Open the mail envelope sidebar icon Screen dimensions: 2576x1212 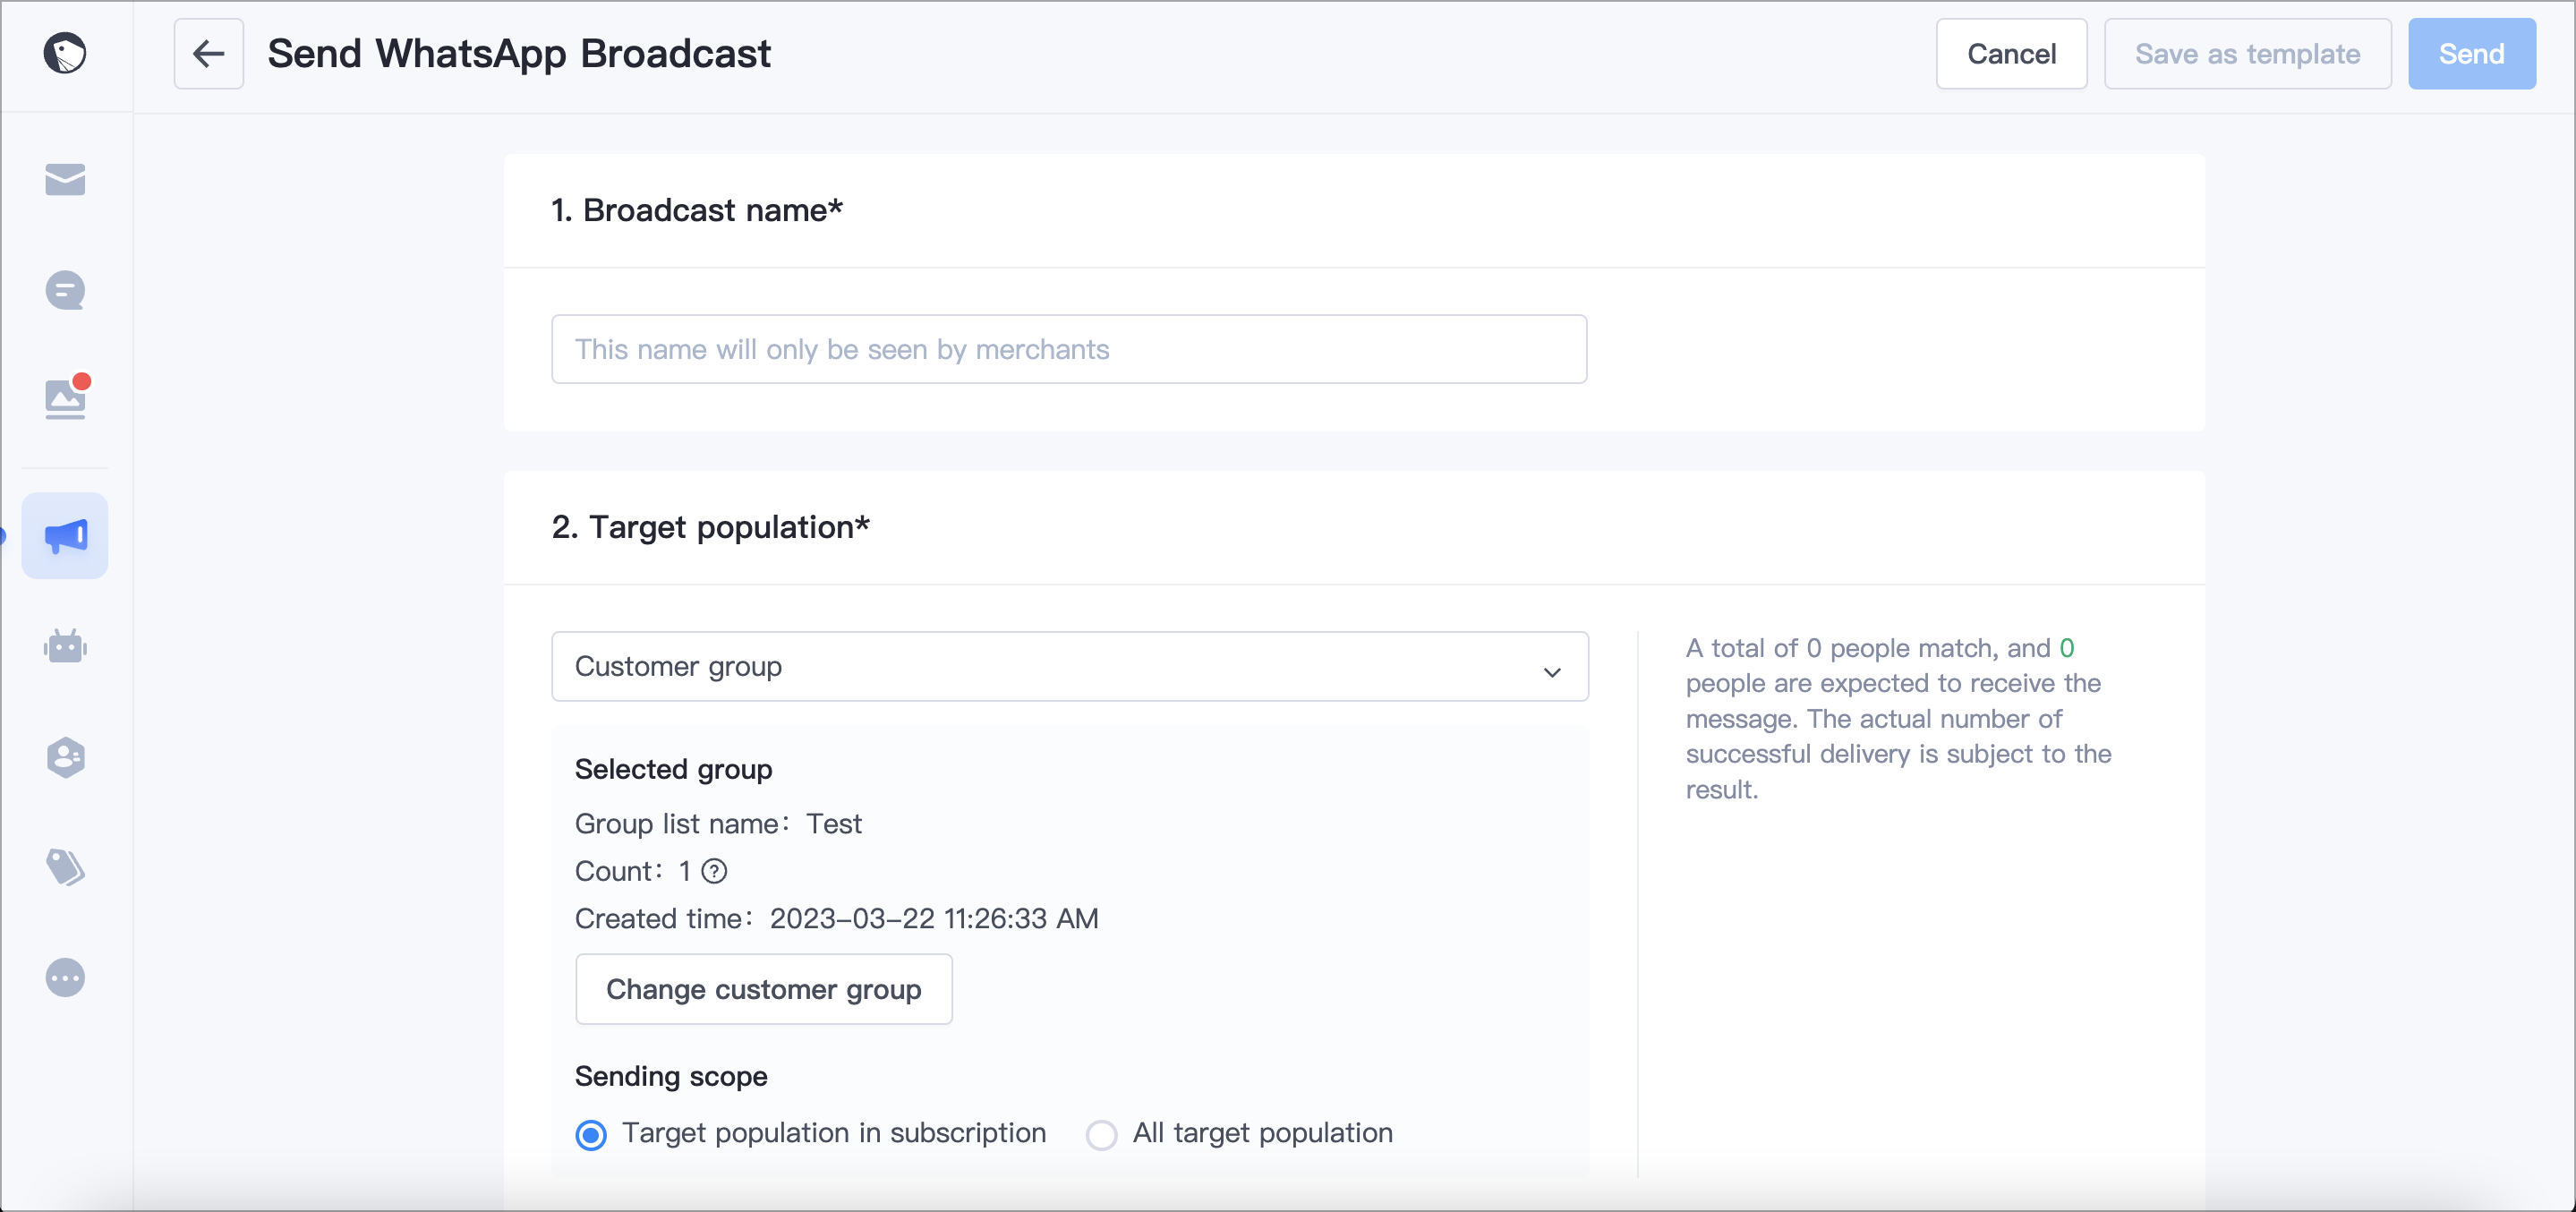click(x=65, y=180)
